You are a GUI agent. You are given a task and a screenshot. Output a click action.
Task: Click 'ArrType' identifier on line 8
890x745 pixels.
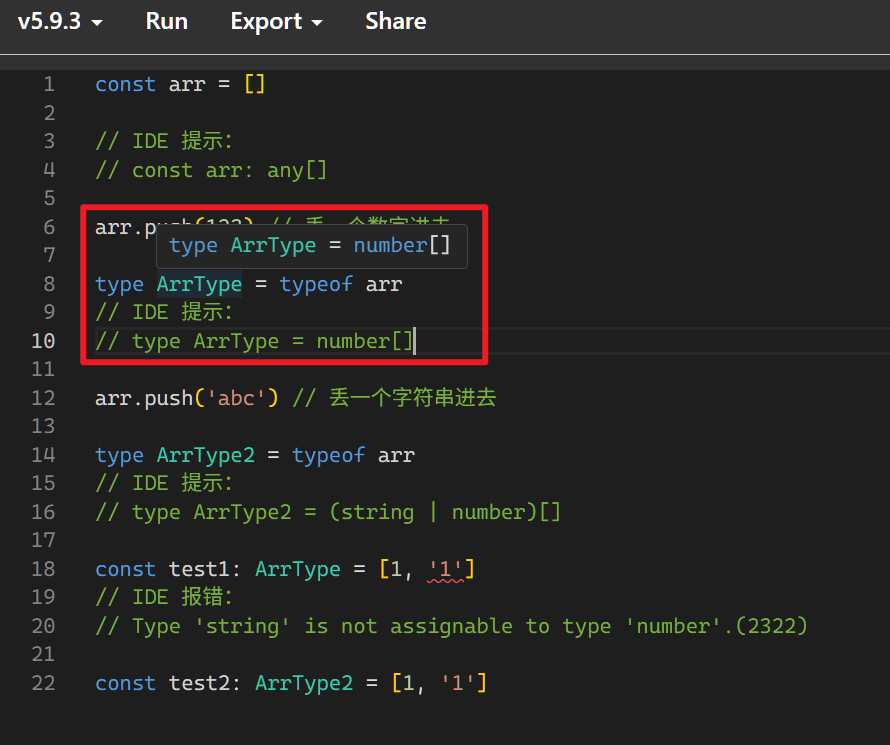coord(199,284)
